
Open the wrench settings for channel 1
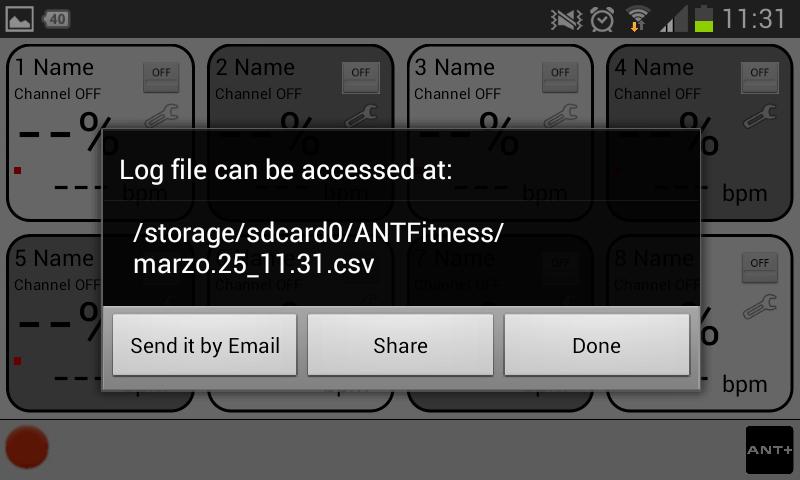point(162,116)
